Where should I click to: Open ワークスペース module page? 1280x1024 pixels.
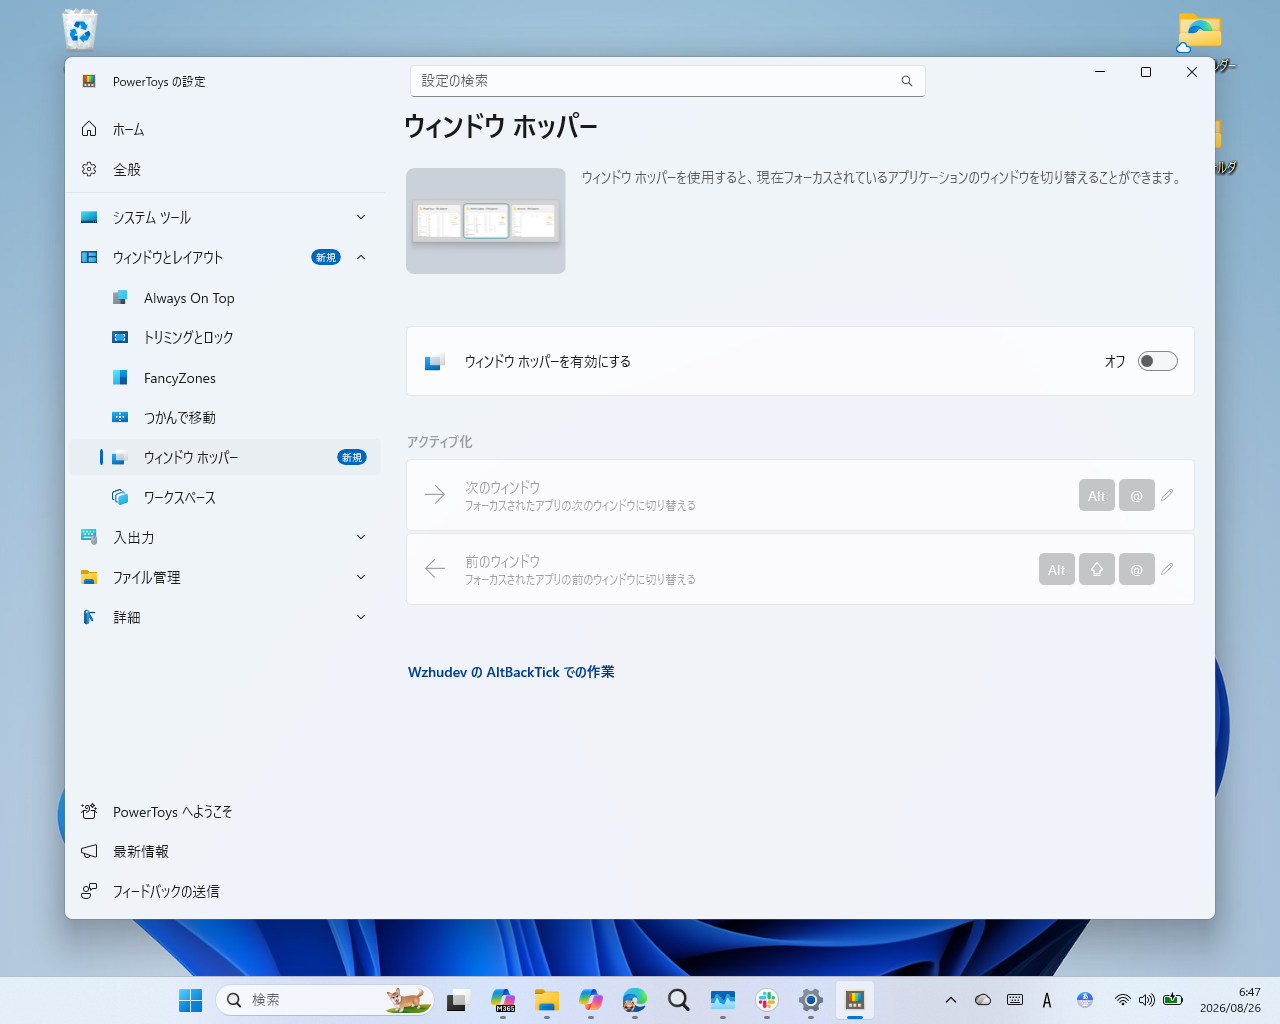225,498
